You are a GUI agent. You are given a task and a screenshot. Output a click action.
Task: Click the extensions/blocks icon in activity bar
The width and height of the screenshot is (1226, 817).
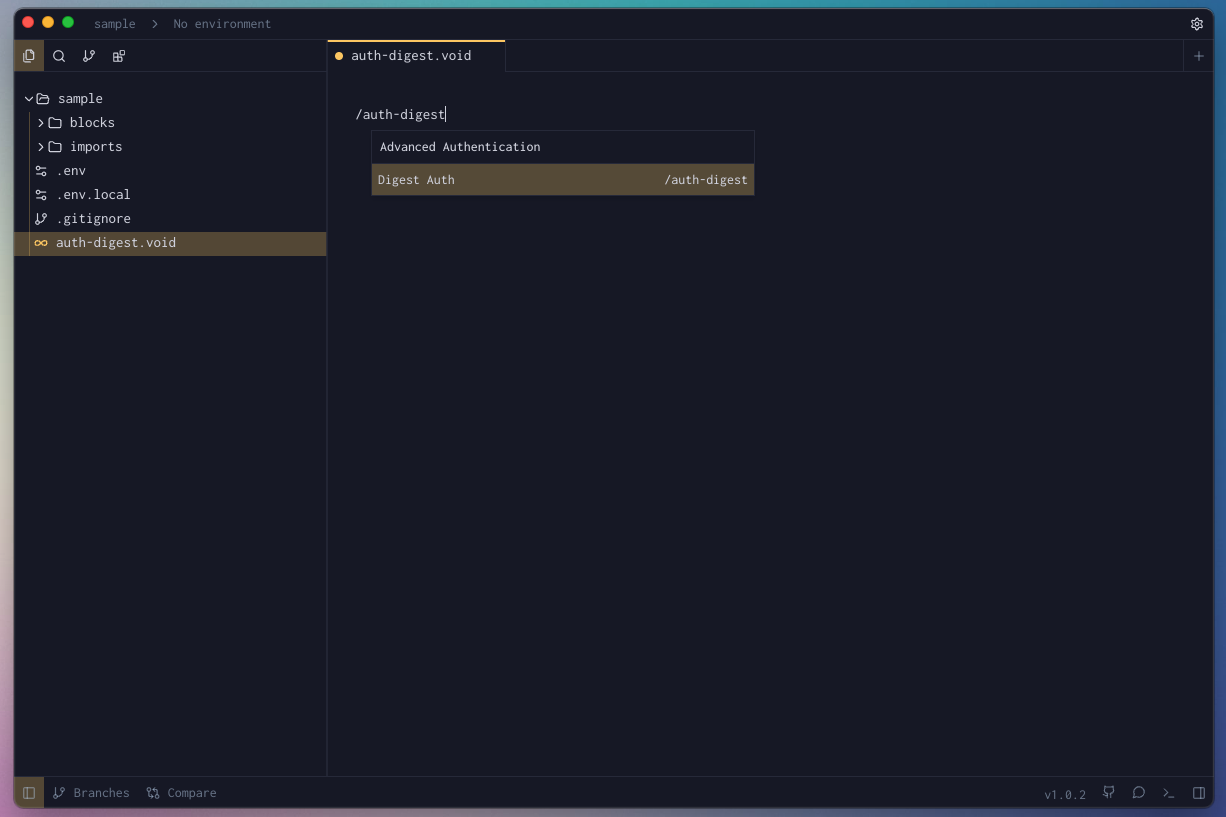tap(118, 56)
